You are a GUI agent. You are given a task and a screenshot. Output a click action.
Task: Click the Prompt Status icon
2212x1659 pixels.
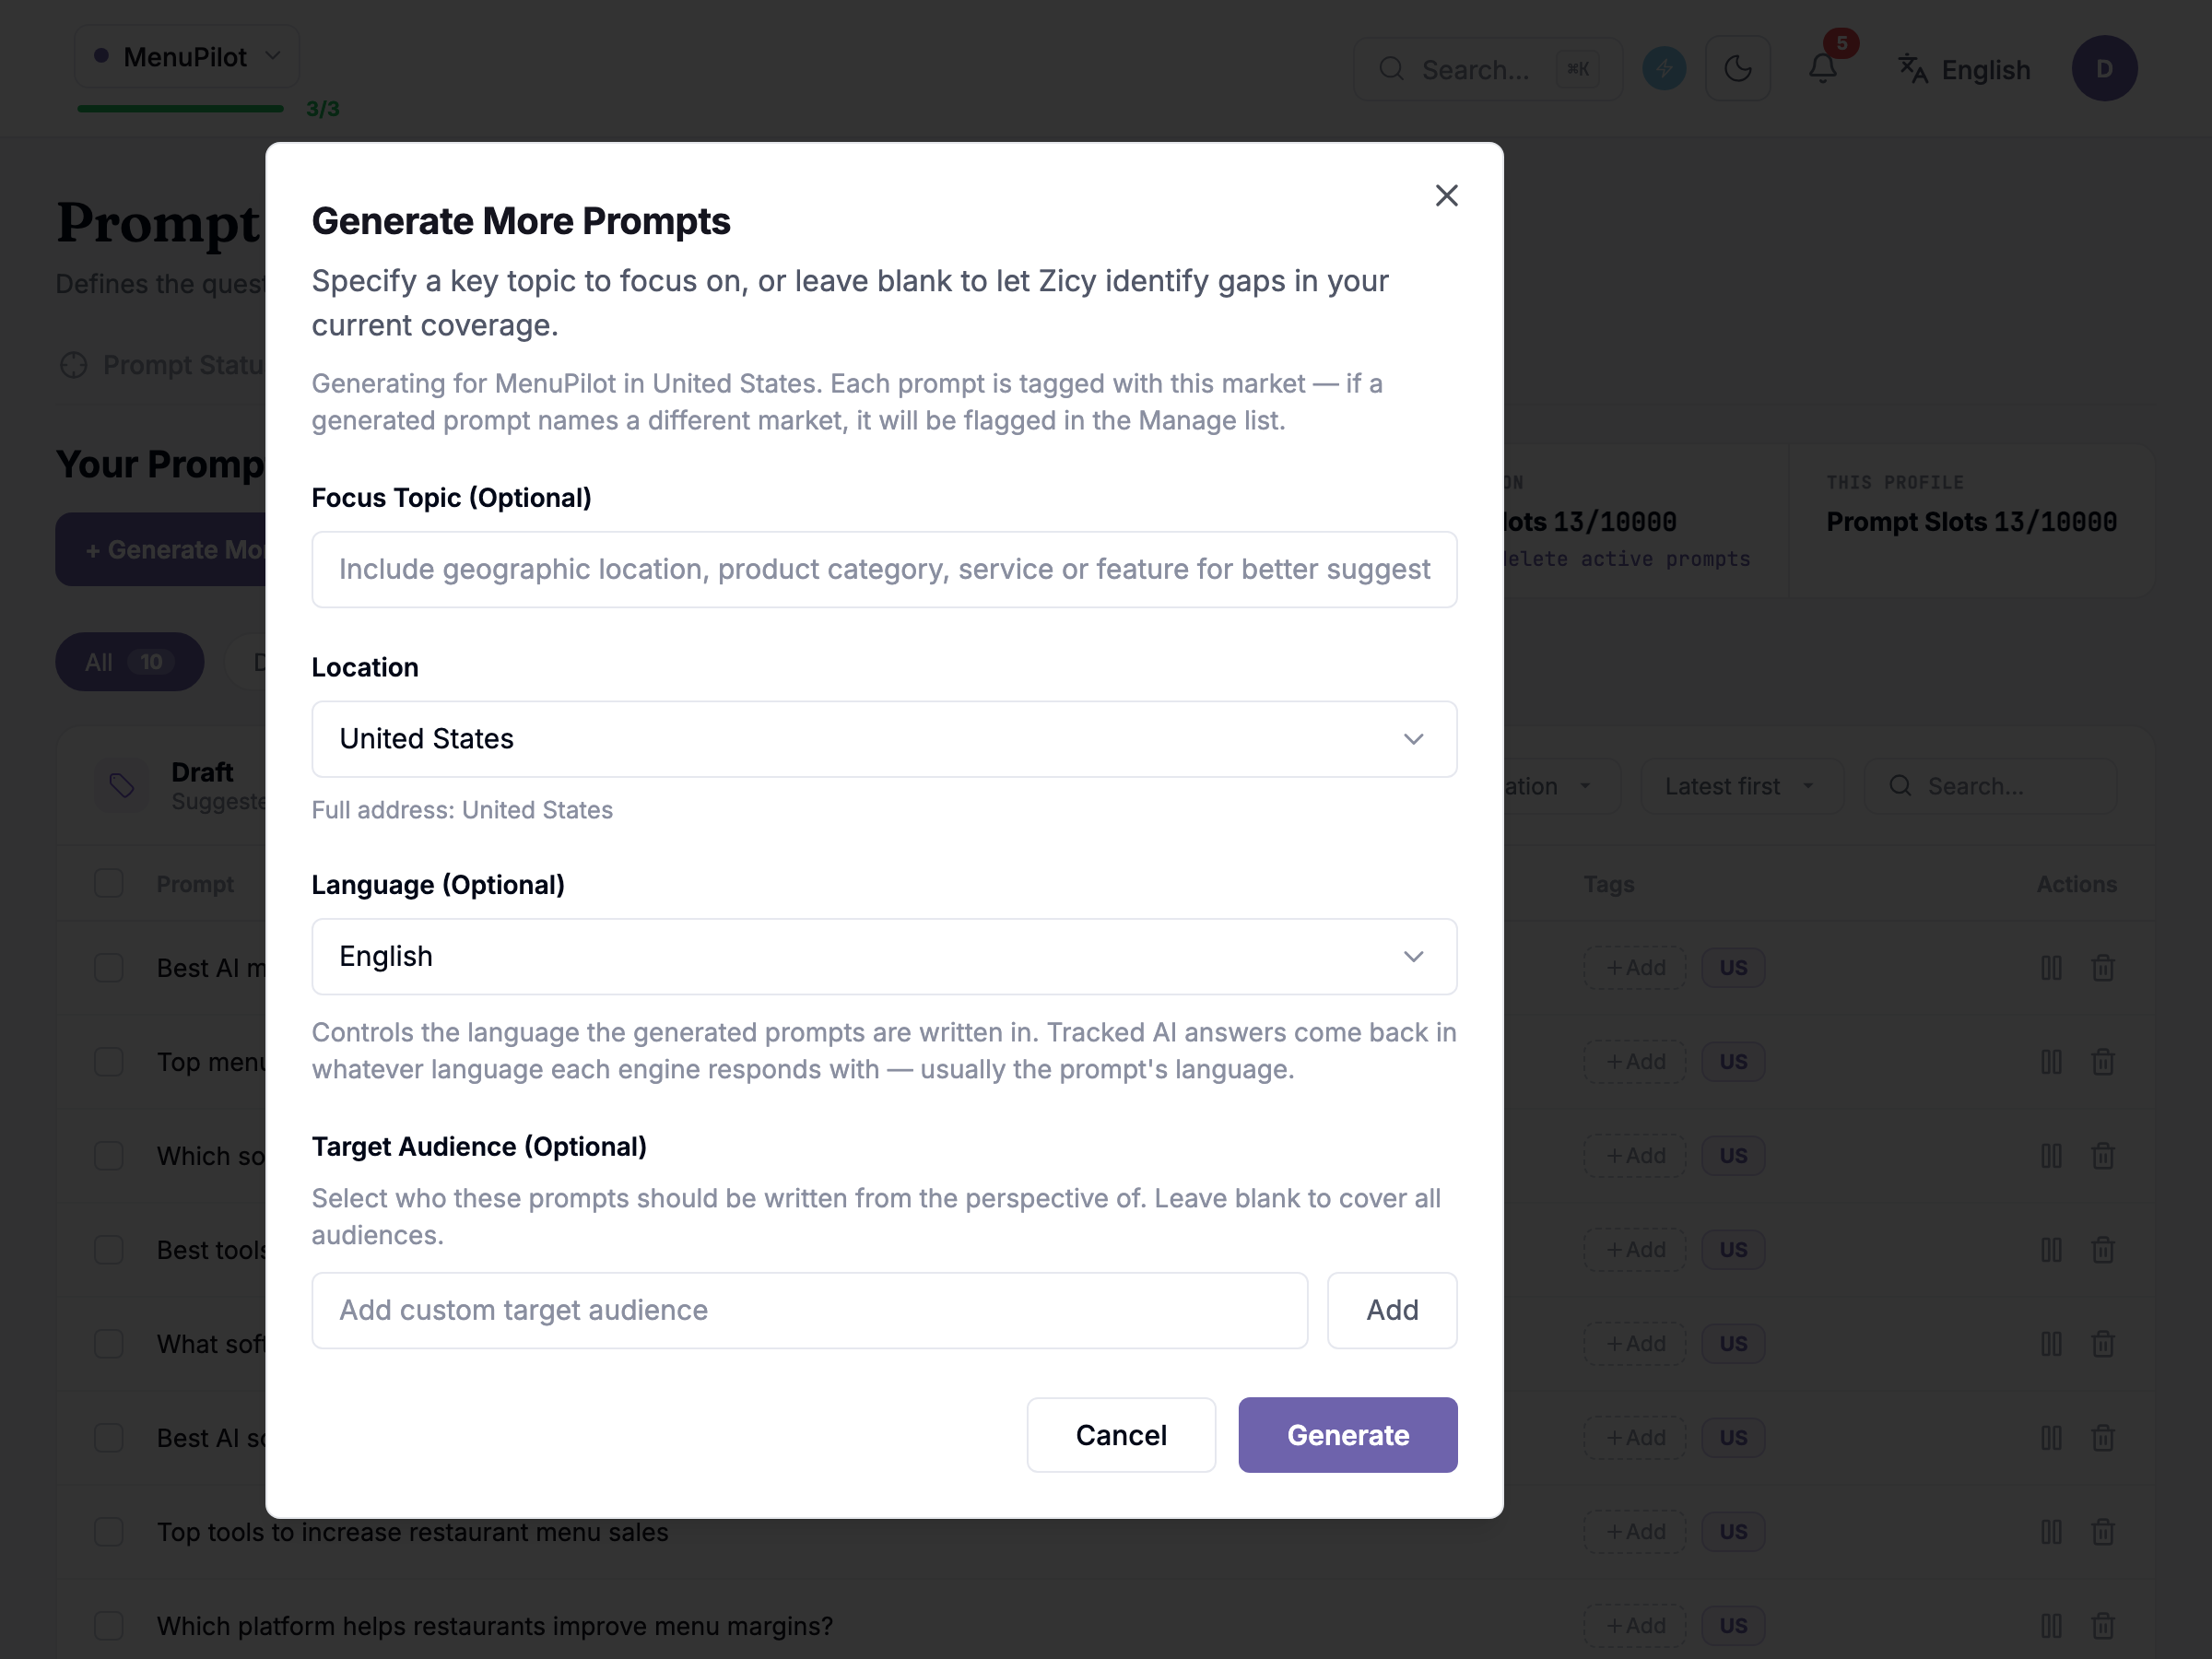74,365
